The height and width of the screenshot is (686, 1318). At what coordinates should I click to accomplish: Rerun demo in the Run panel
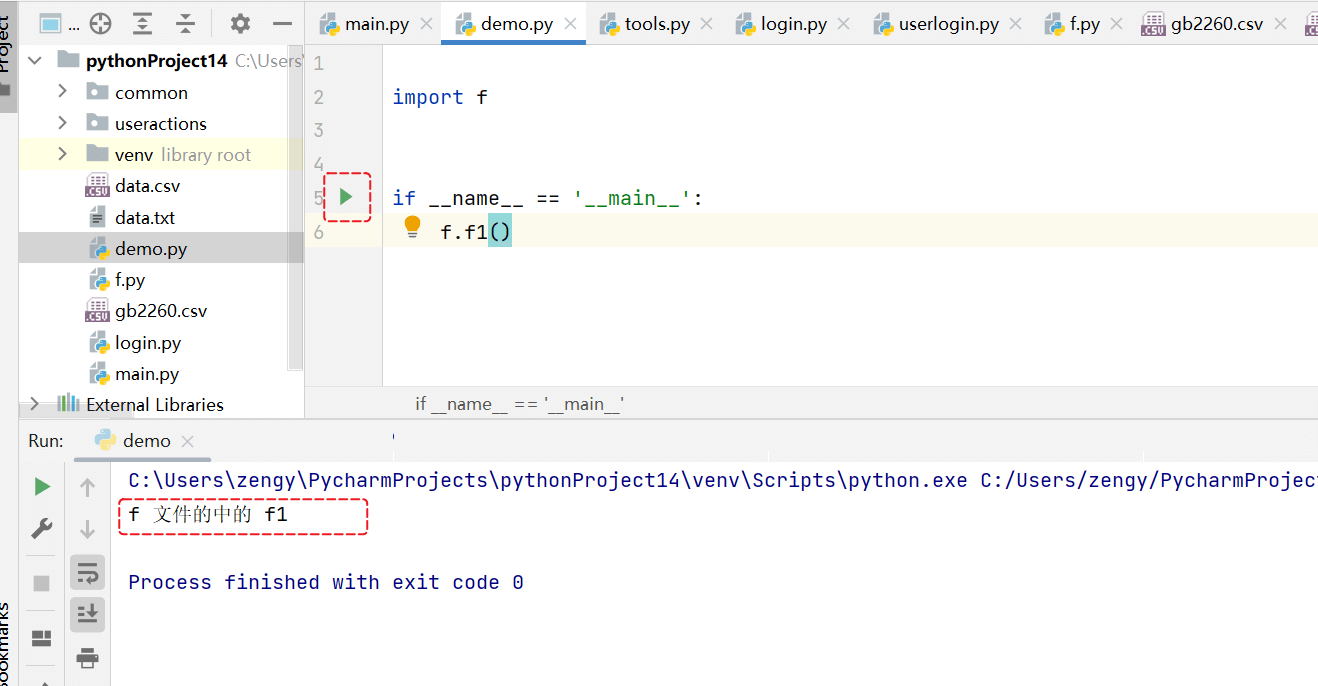[42, 487]
